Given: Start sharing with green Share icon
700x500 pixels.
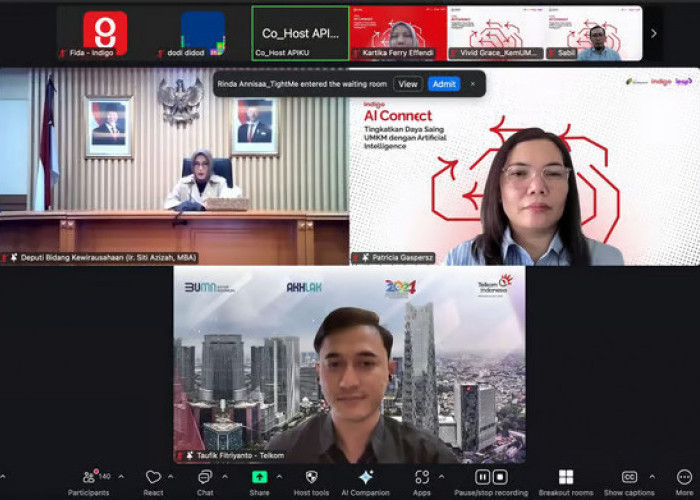Looking at the screenshot, I should coord(259,477).
